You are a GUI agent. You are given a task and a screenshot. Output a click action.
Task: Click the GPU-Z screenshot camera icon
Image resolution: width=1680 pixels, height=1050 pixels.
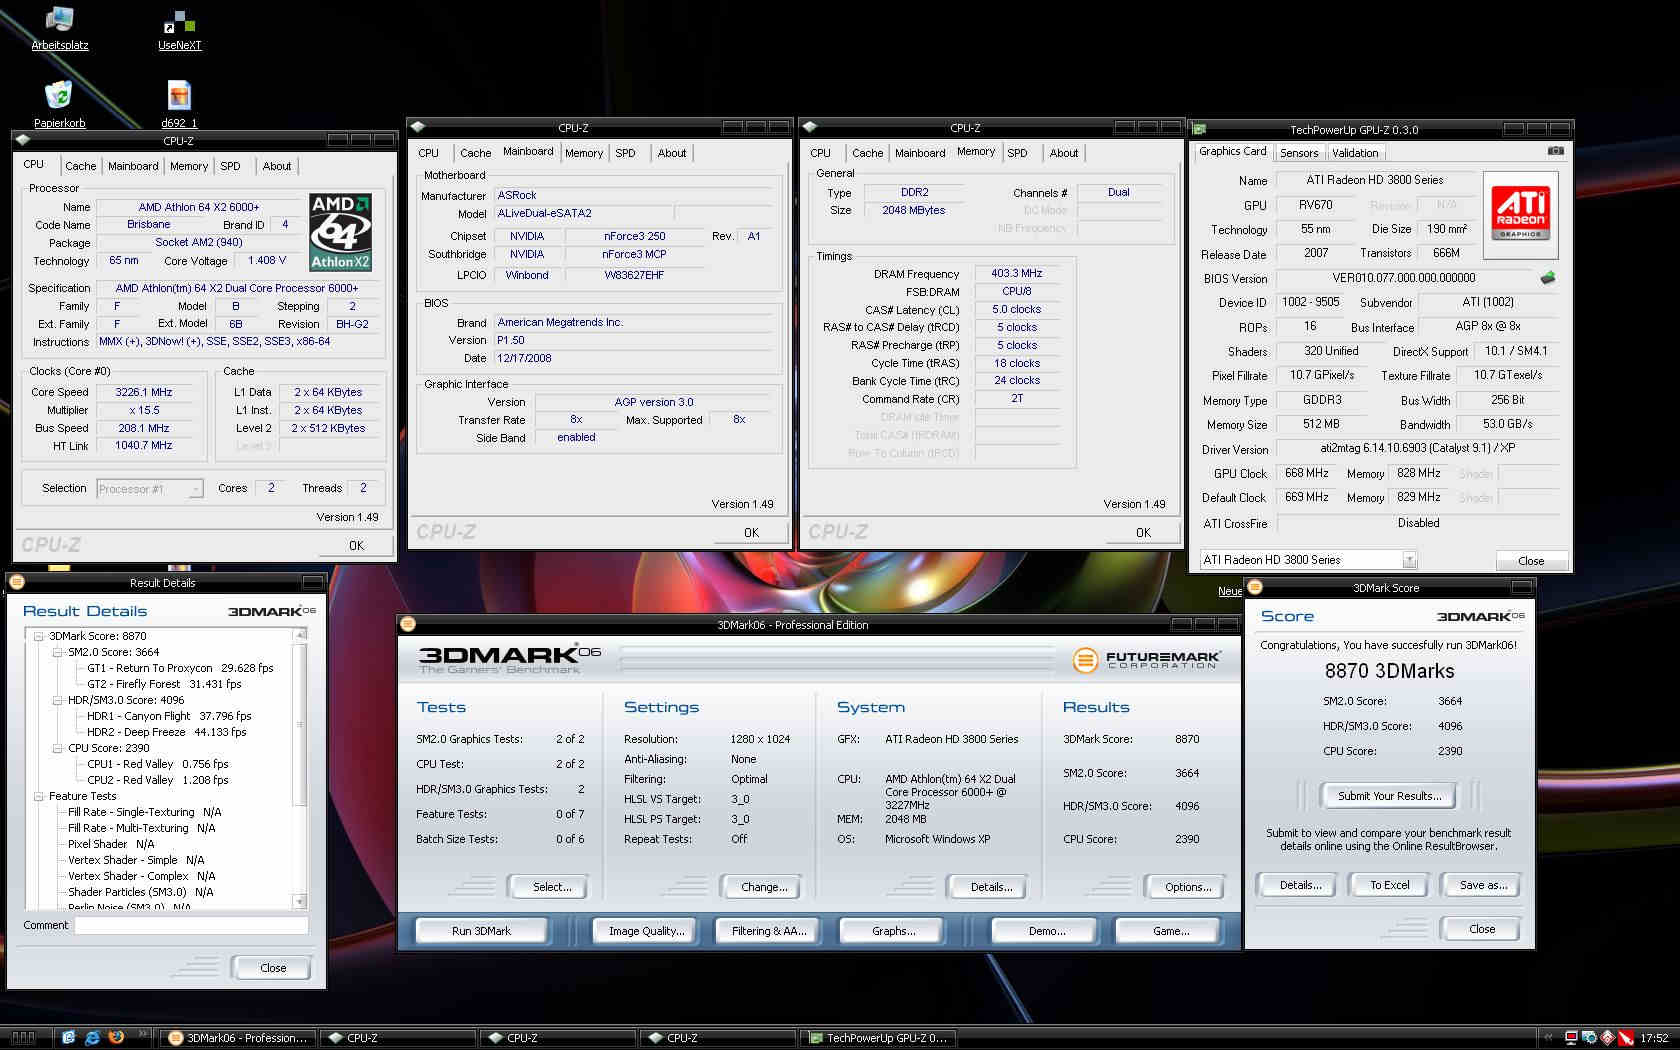pyautogui.click(x=1556, y=151)
